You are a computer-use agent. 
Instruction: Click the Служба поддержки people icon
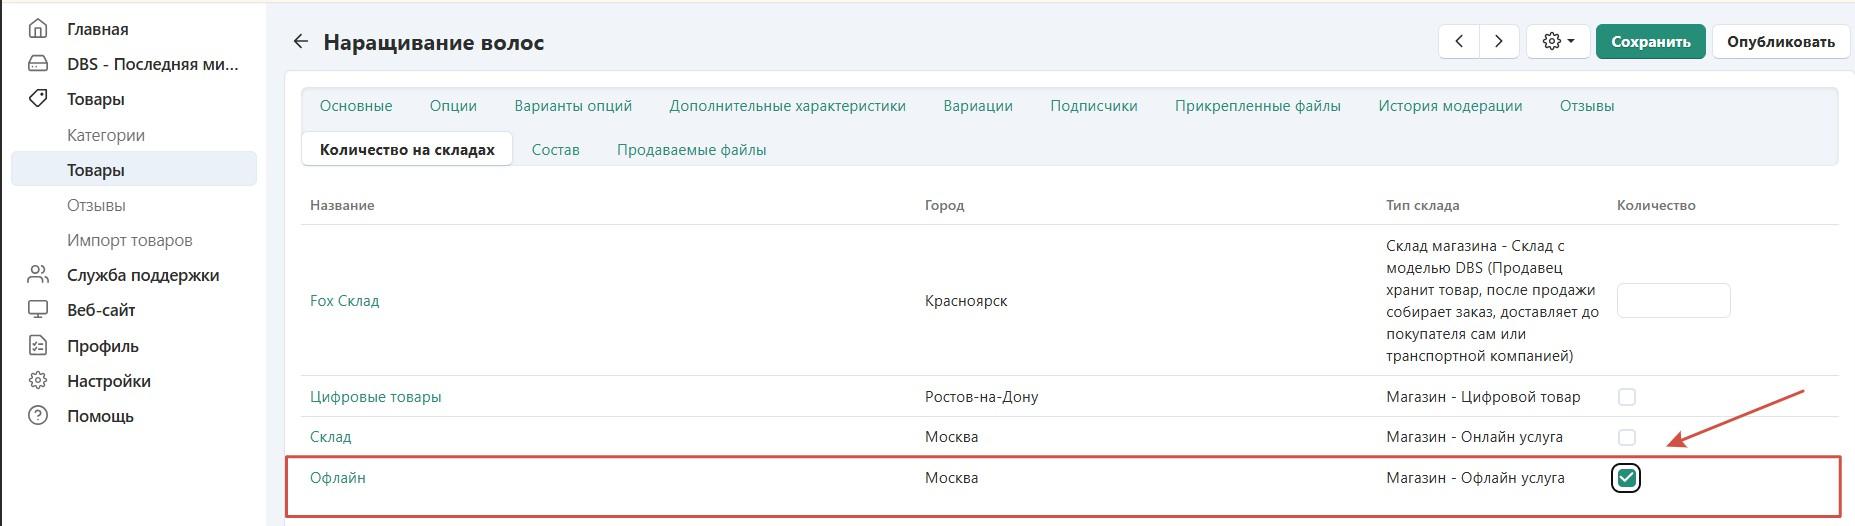coord(38,275)
